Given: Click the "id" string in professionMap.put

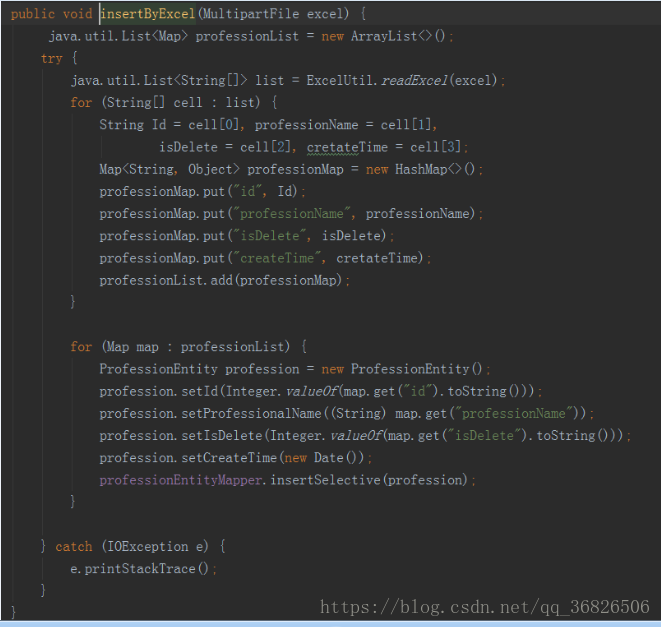Looking at the screenshot, I should (x=248, y=192).
